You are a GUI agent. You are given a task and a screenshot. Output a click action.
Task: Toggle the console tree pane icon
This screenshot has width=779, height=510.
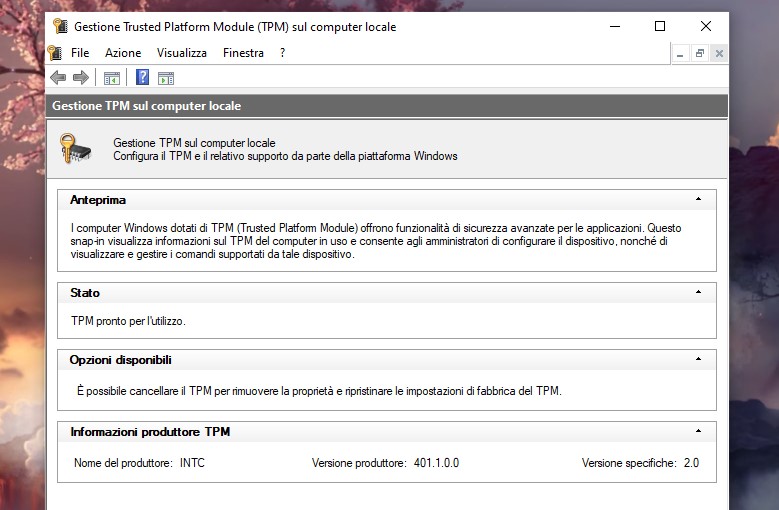tap(112, 78)
